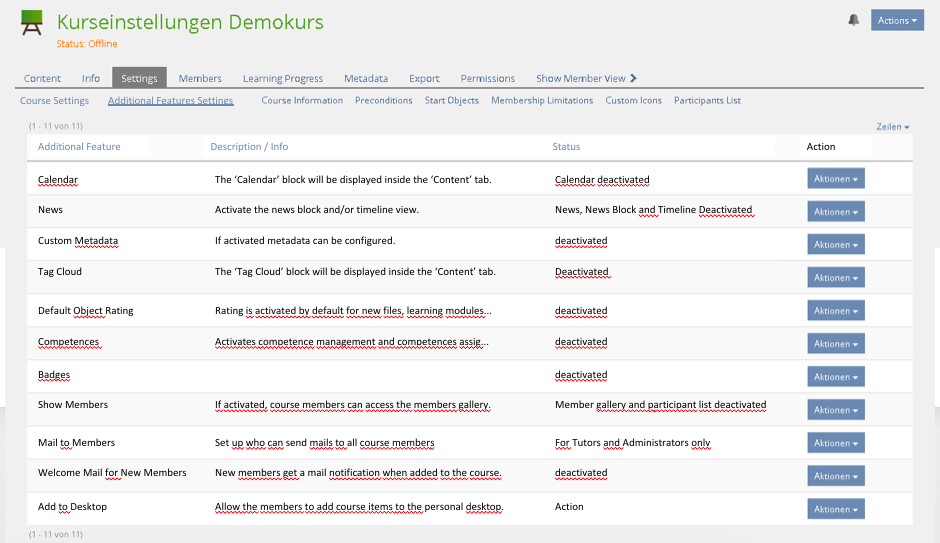Open the Actions dropdown at top right
The image size is (940, 543).
coord(896,20)
